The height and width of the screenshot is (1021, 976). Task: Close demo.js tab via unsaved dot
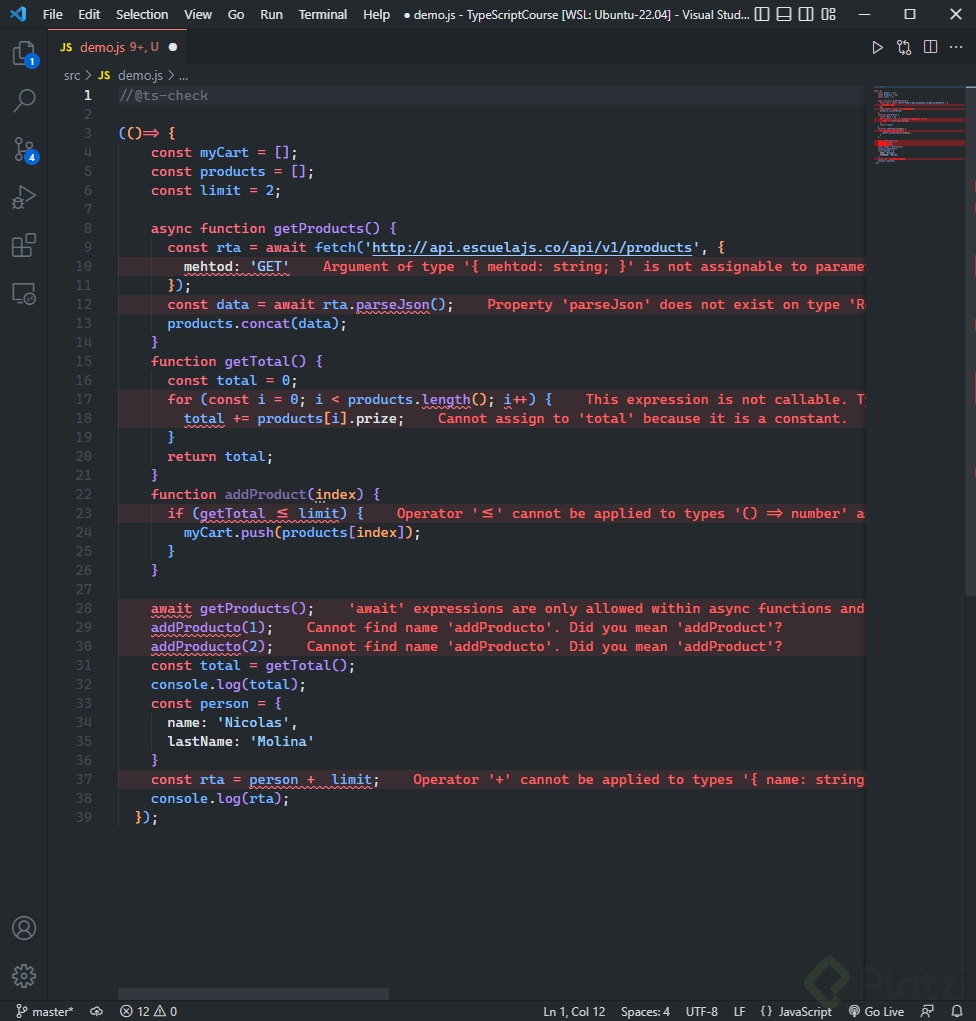point(173,47)
